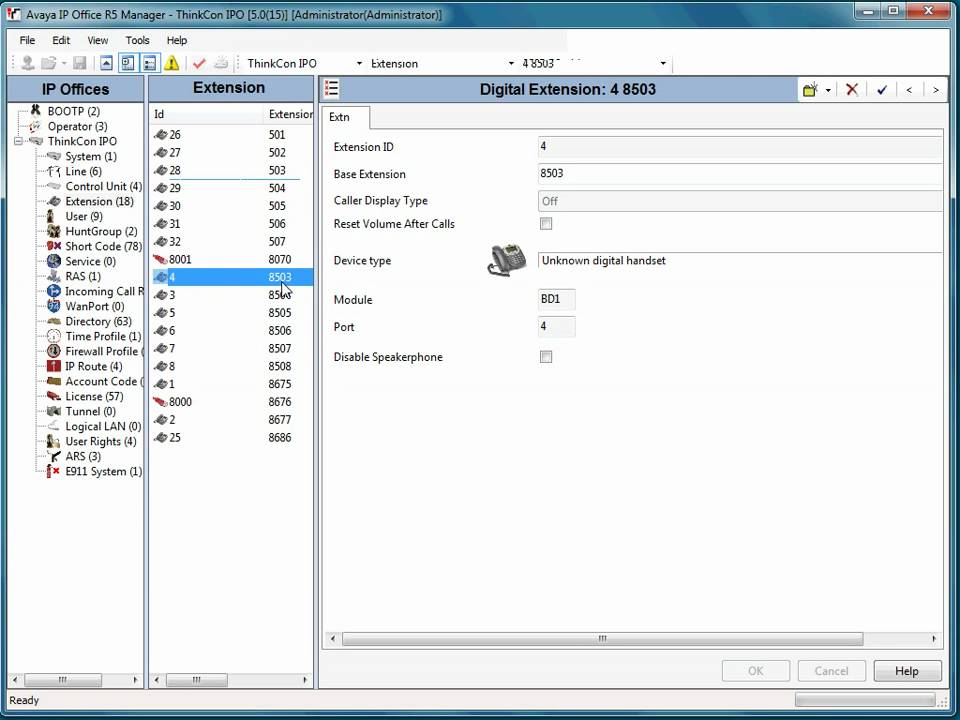Open Line (6) tree item

click(x=83, y=171)
